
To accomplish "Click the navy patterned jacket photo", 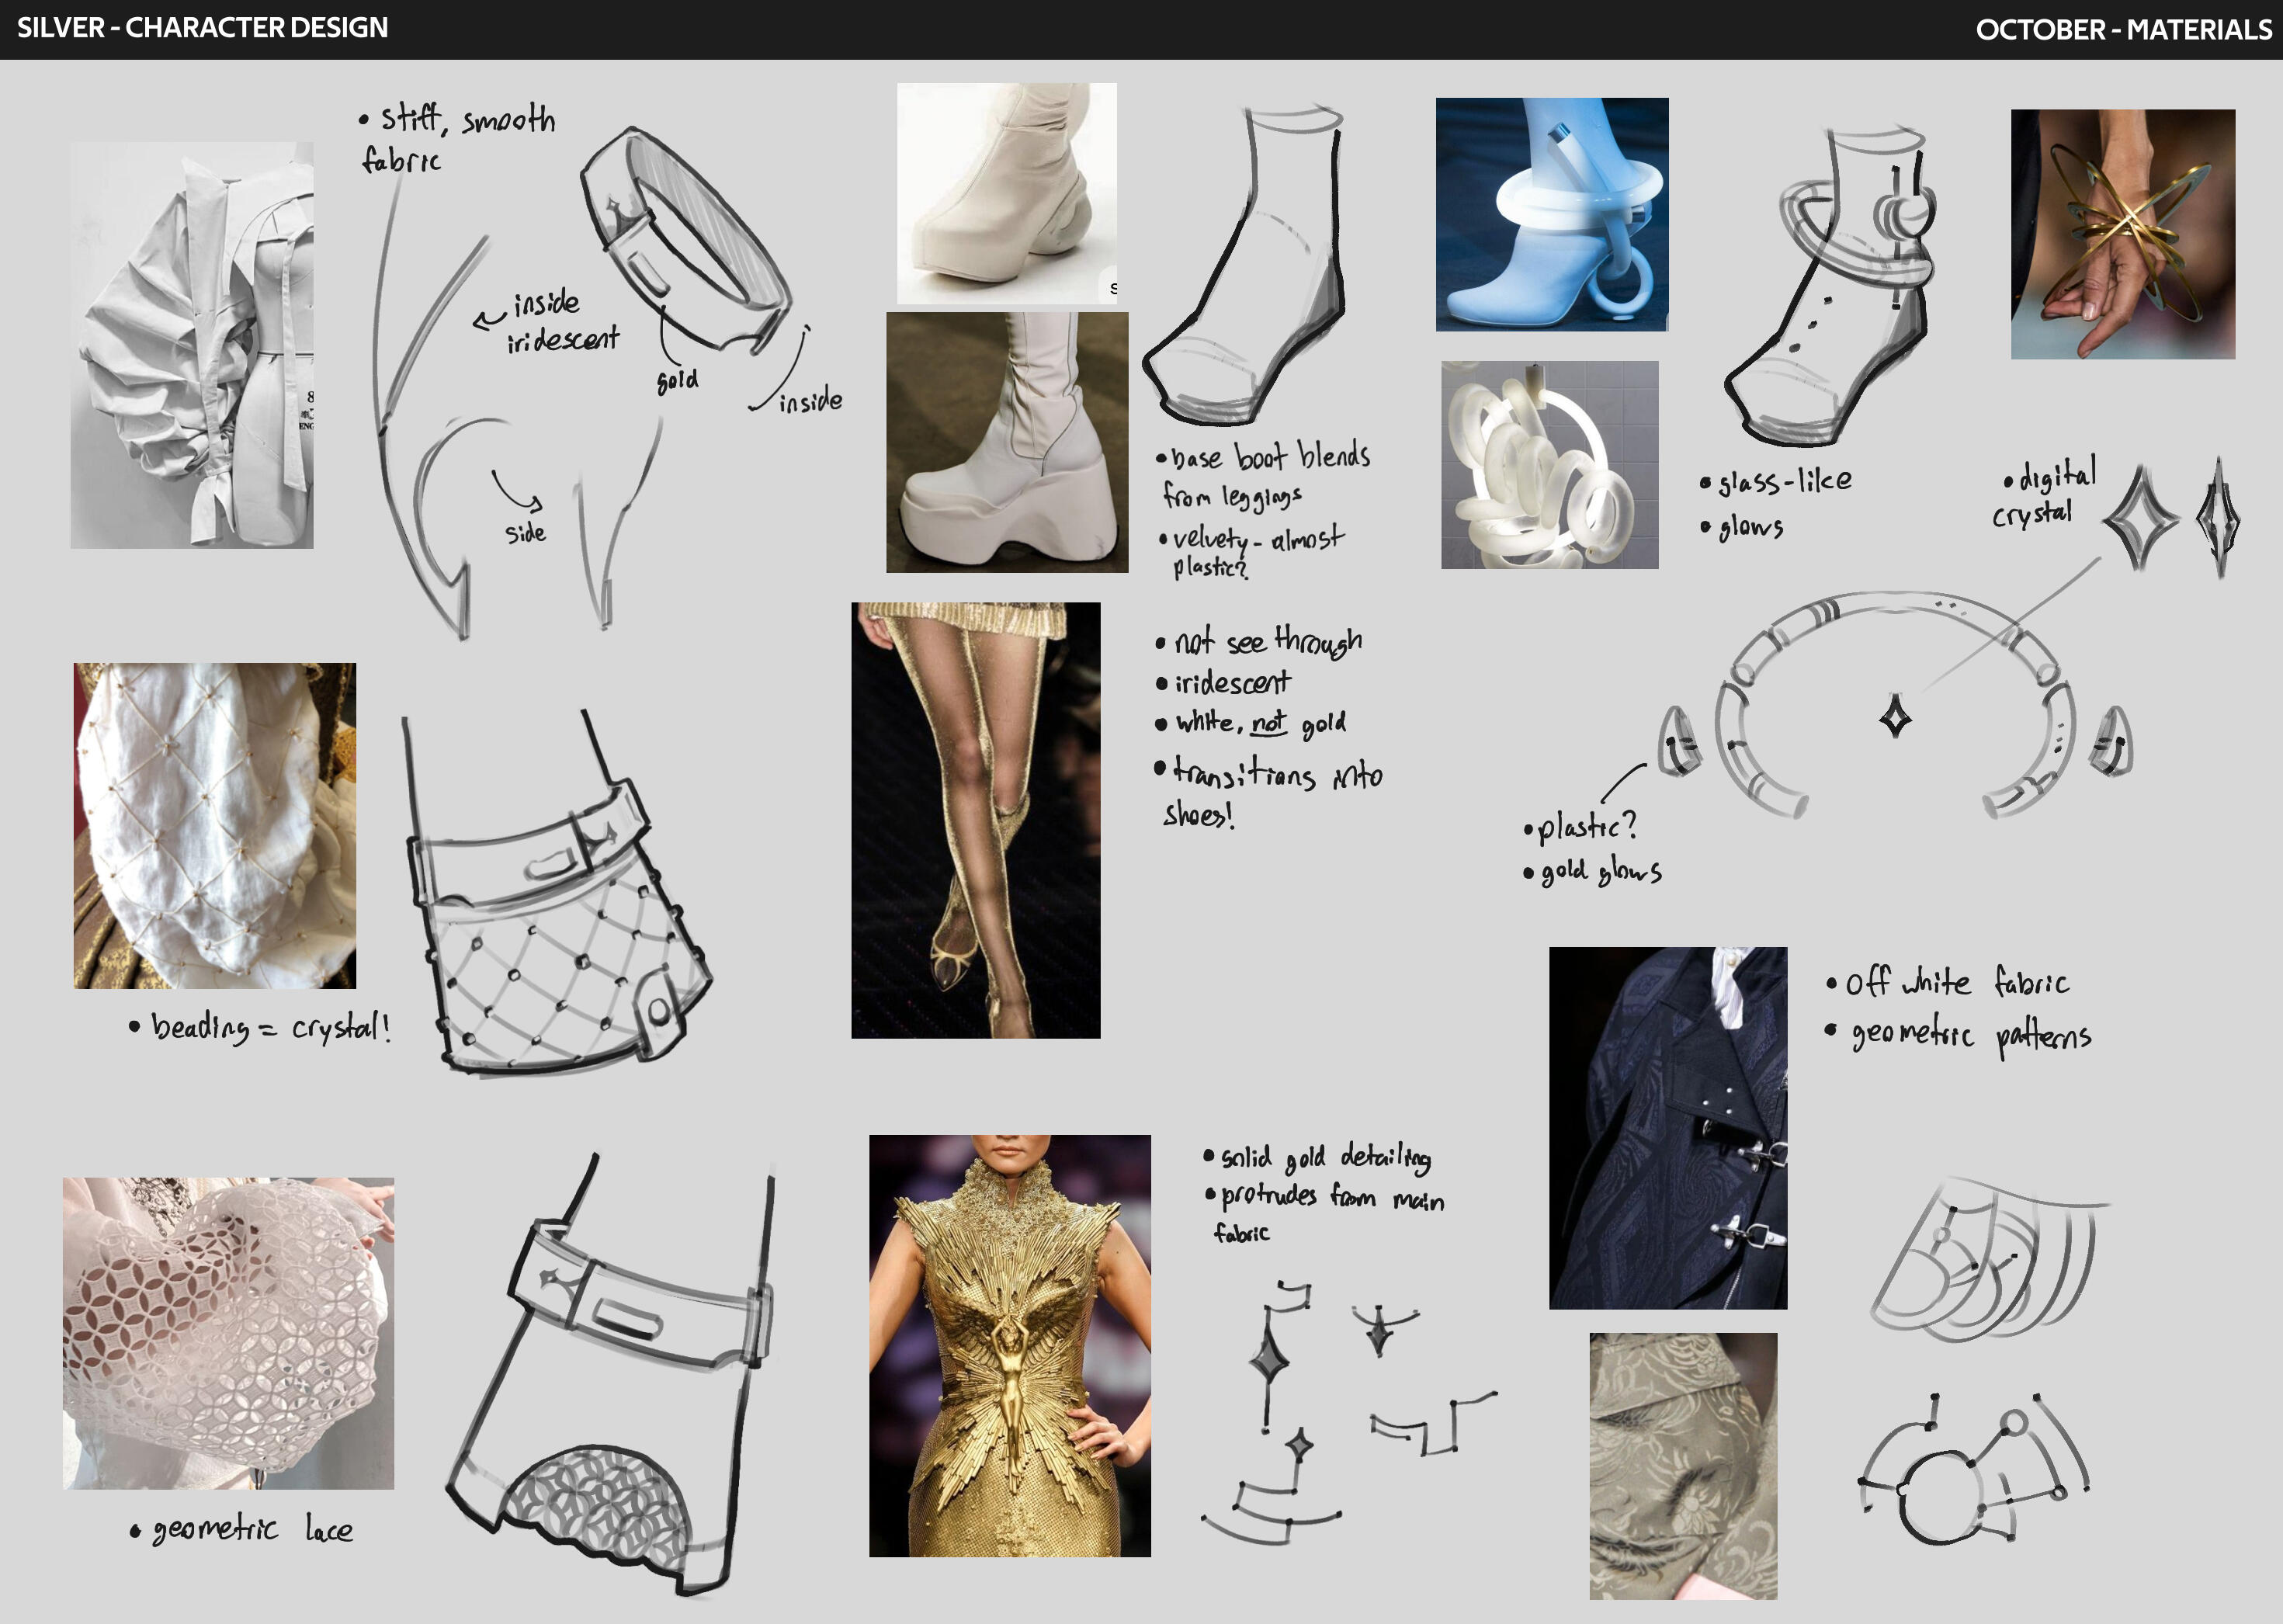I will tap(1668, 1128).
